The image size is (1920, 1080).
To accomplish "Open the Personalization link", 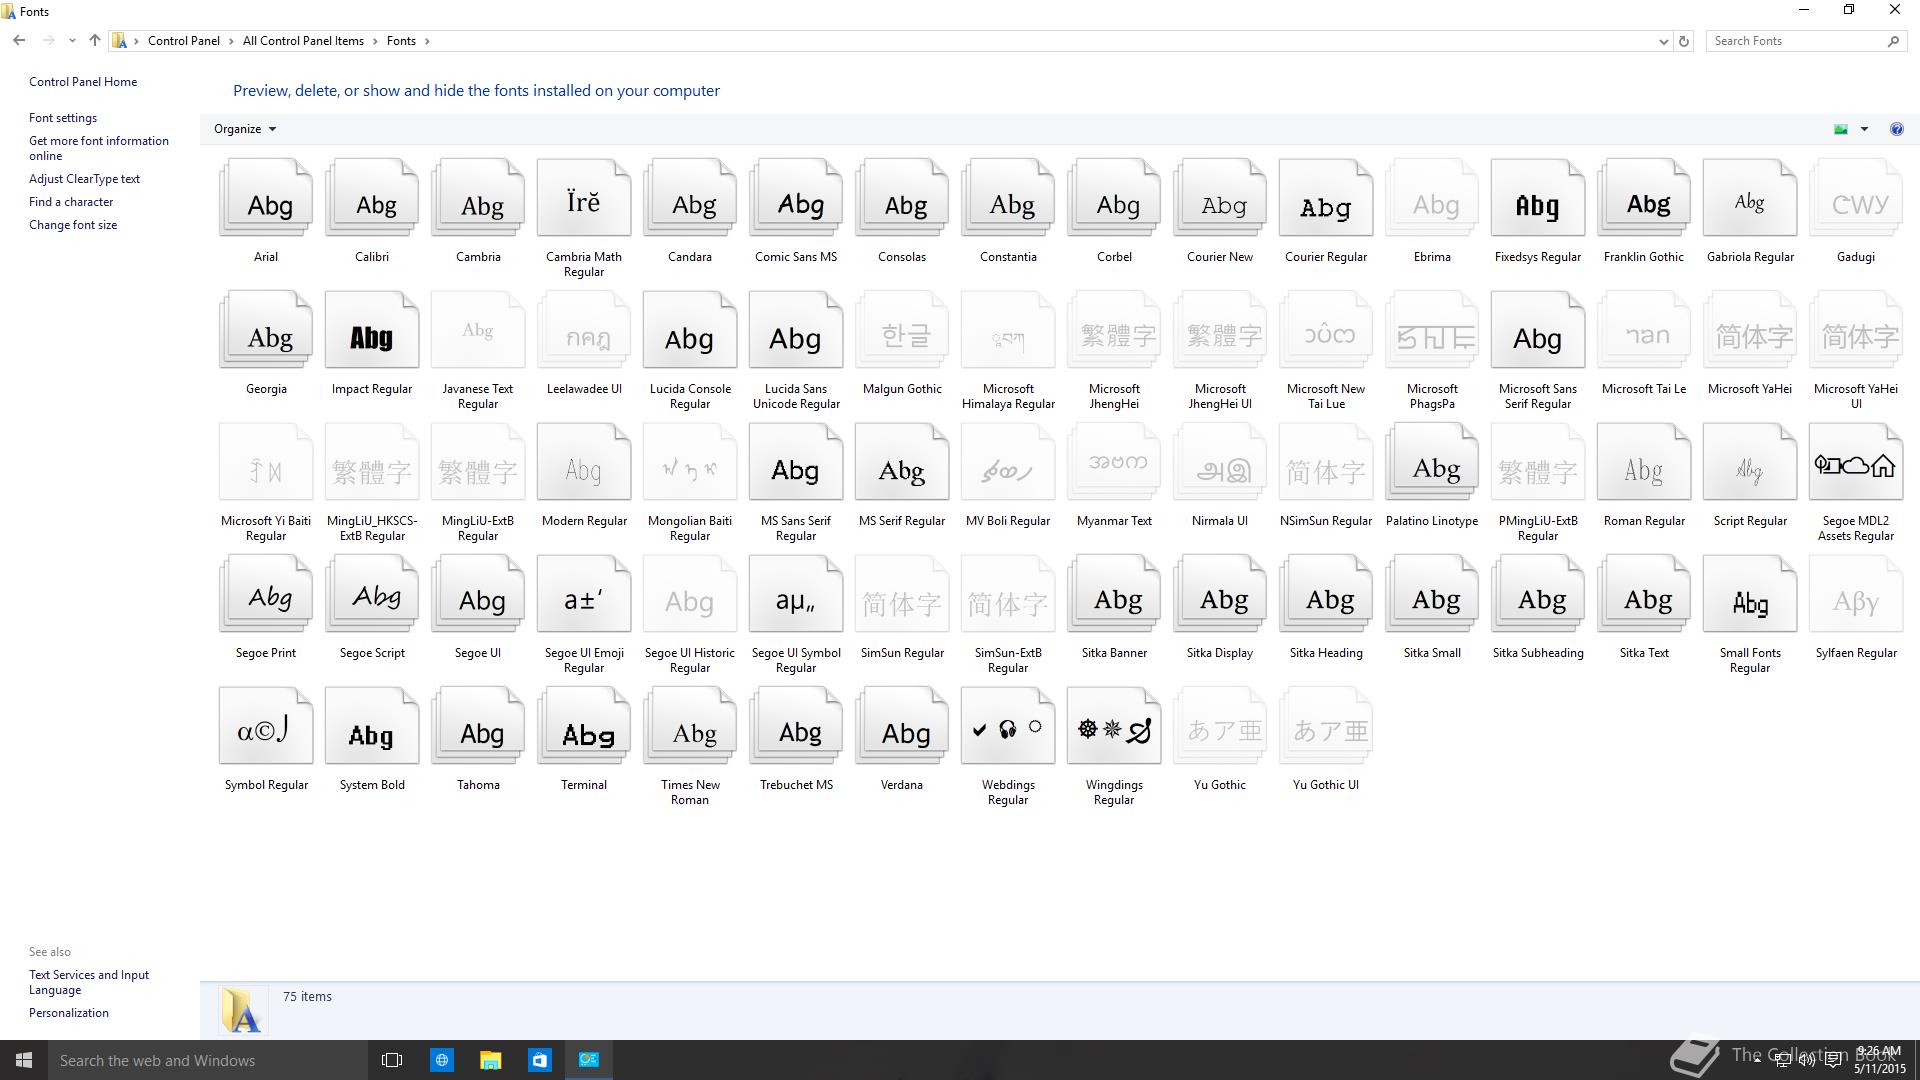I will (x=69, y=1013).
